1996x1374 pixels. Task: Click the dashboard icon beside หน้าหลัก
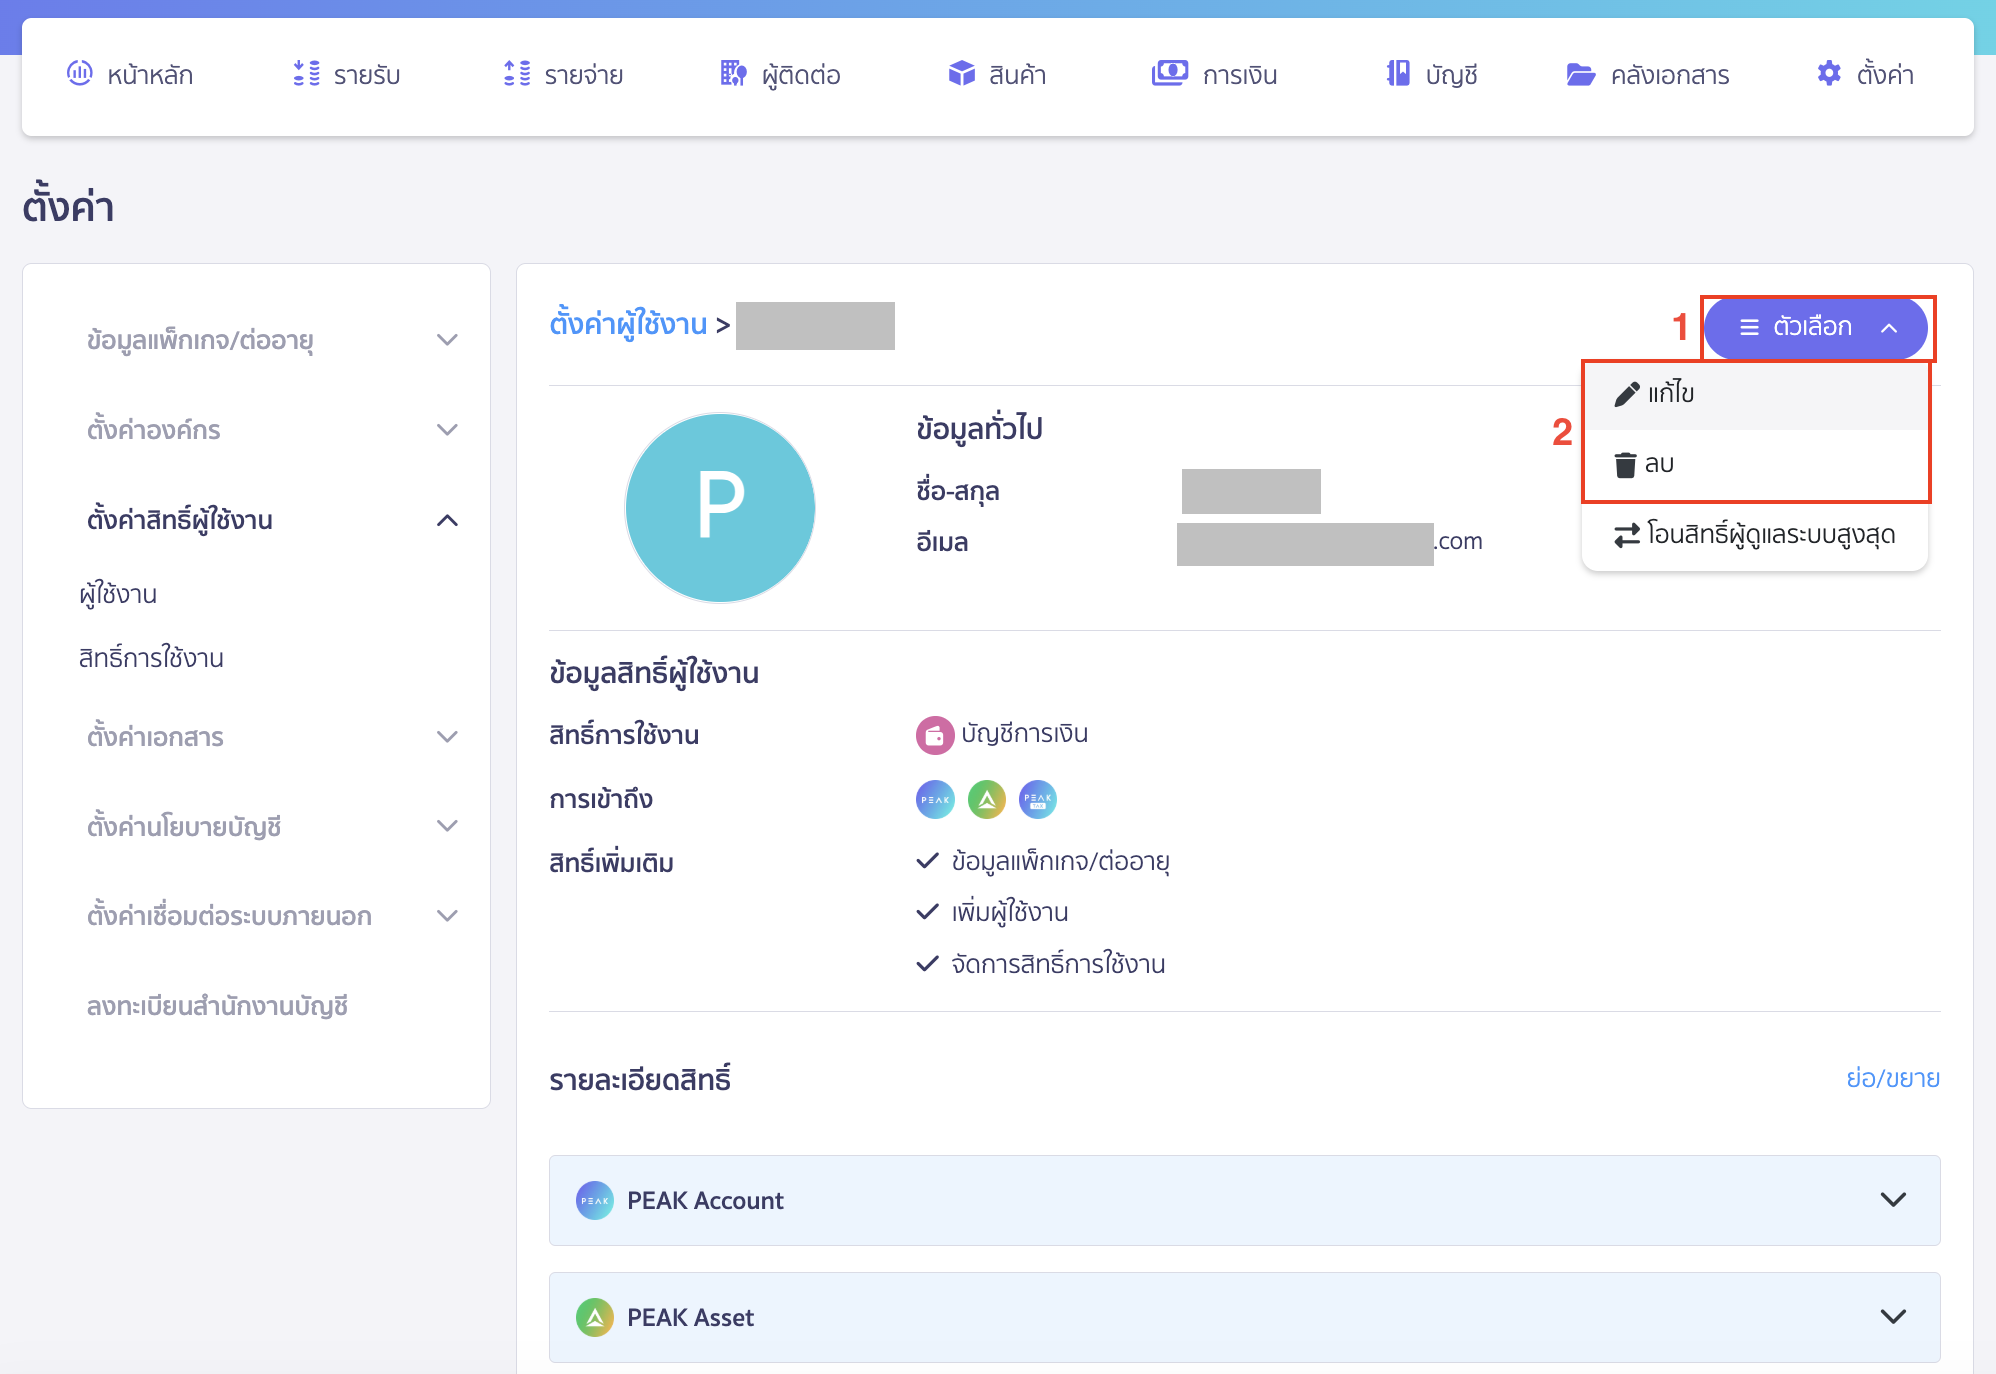(79, 73)
